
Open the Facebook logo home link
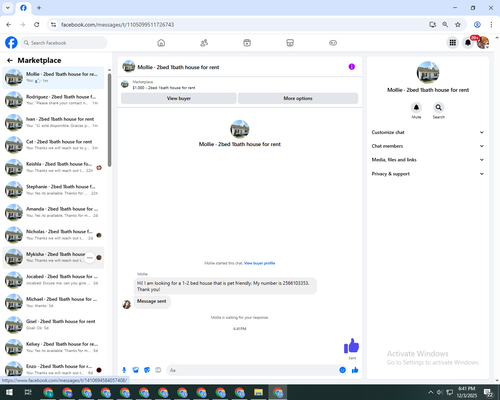pos(11,43)
